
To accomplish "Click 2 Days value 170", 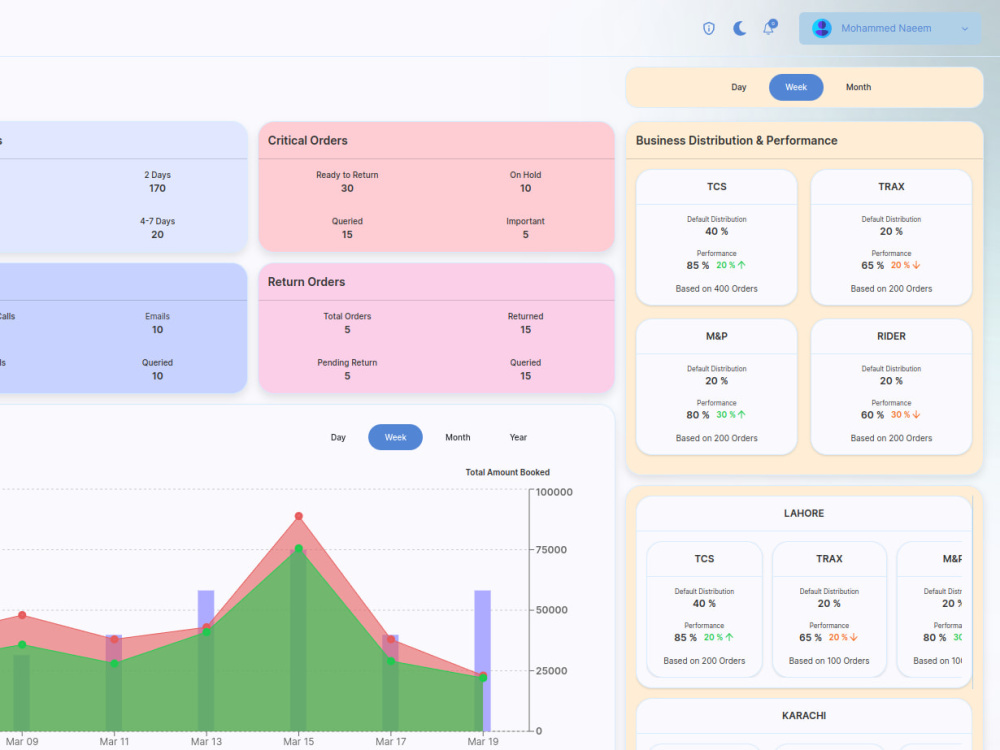I will 158,189.
